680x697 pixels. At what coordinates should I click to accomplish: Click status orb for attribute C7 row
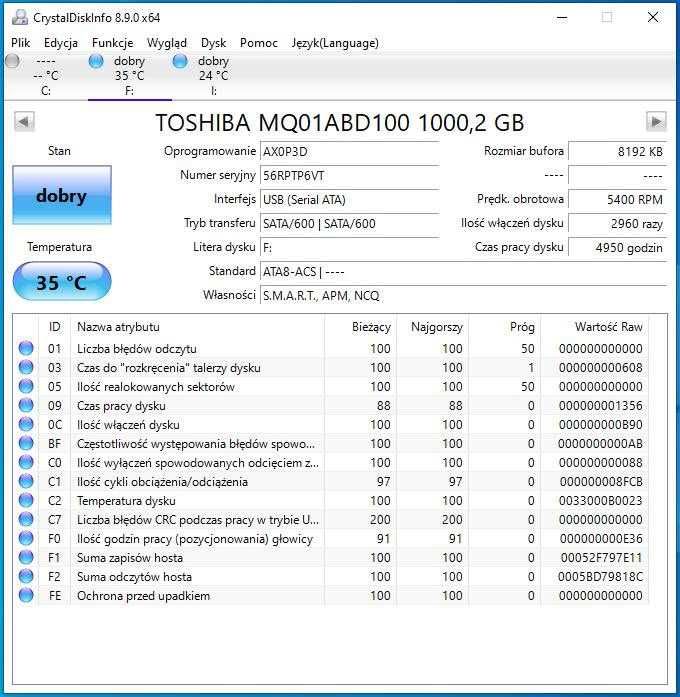(x=26, y=519)
